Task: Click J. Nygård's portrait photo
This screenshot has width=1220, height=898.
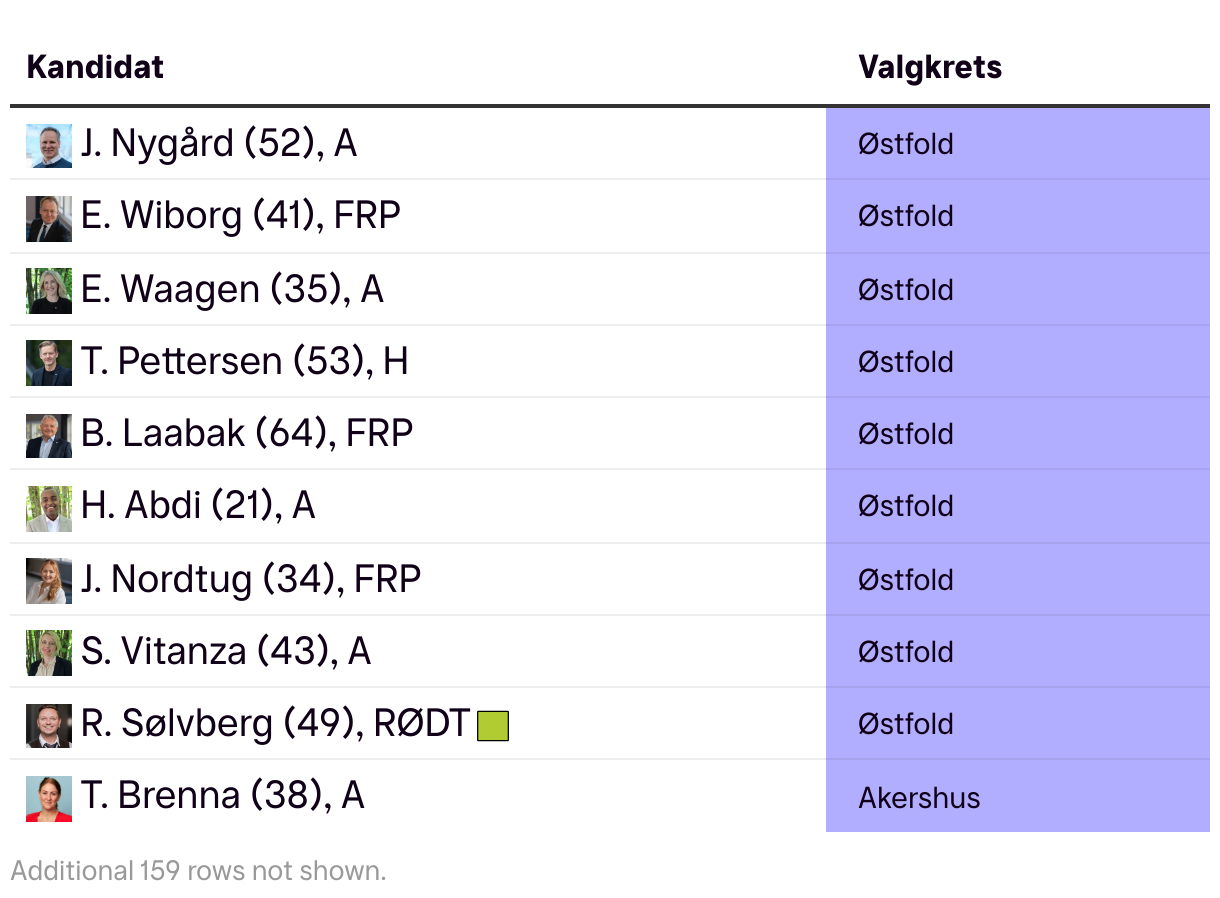Action: [49, 145]
